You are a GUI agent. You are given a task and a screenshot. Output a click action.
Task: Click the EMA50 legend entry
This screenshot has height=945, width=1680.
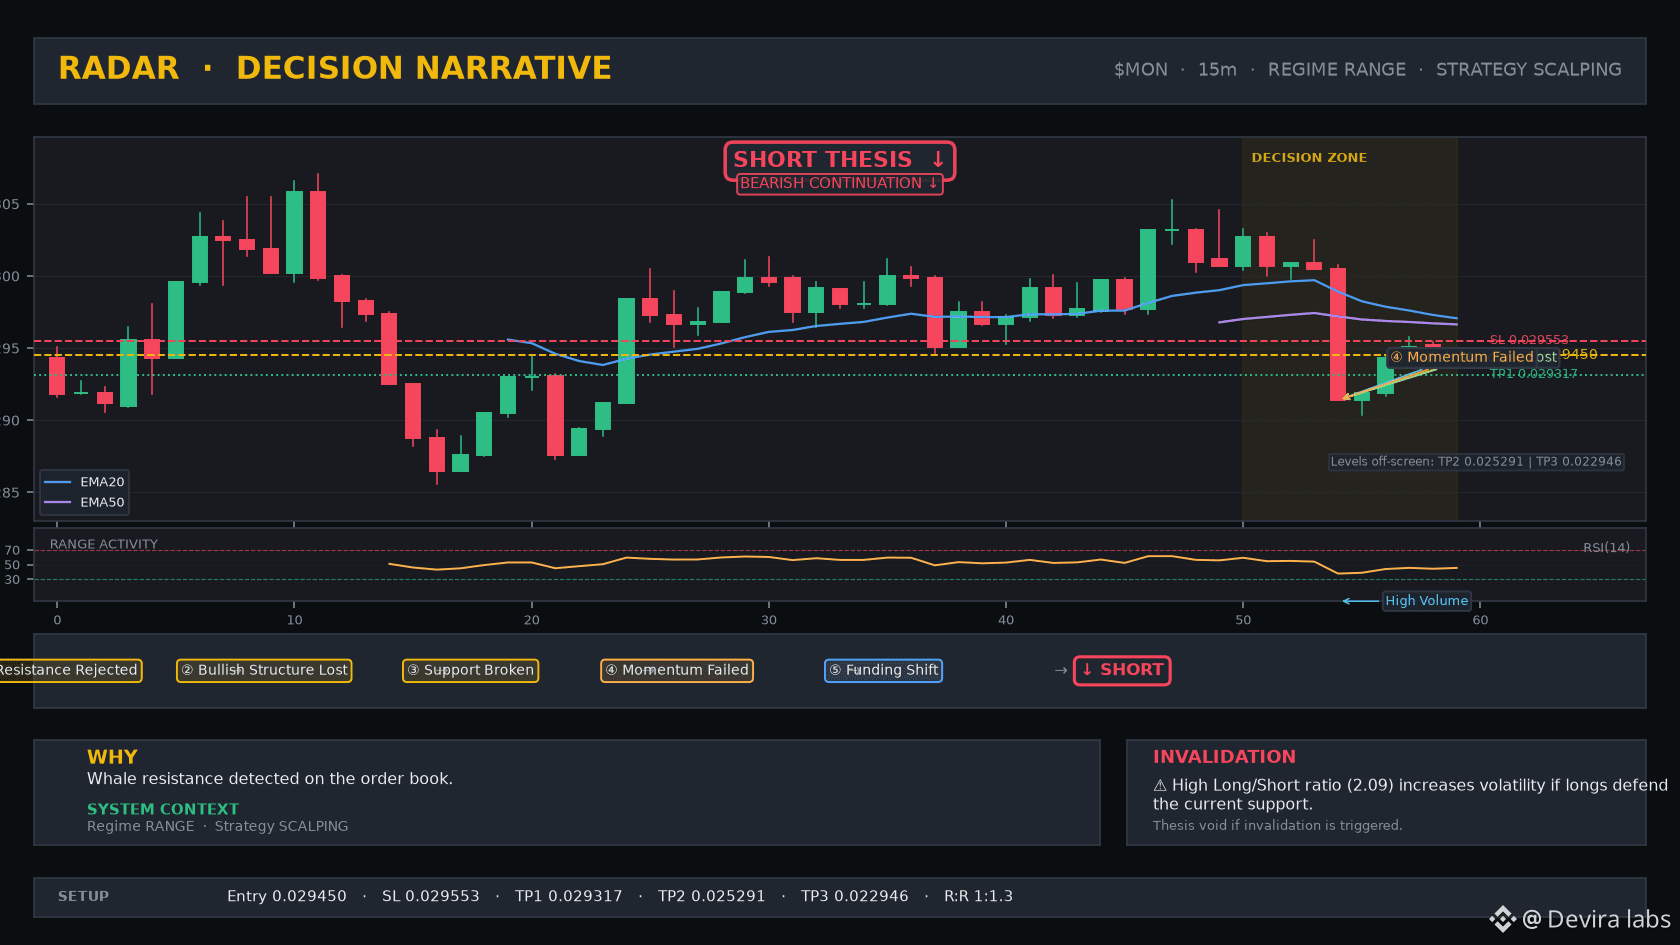(x=85, y=502)
